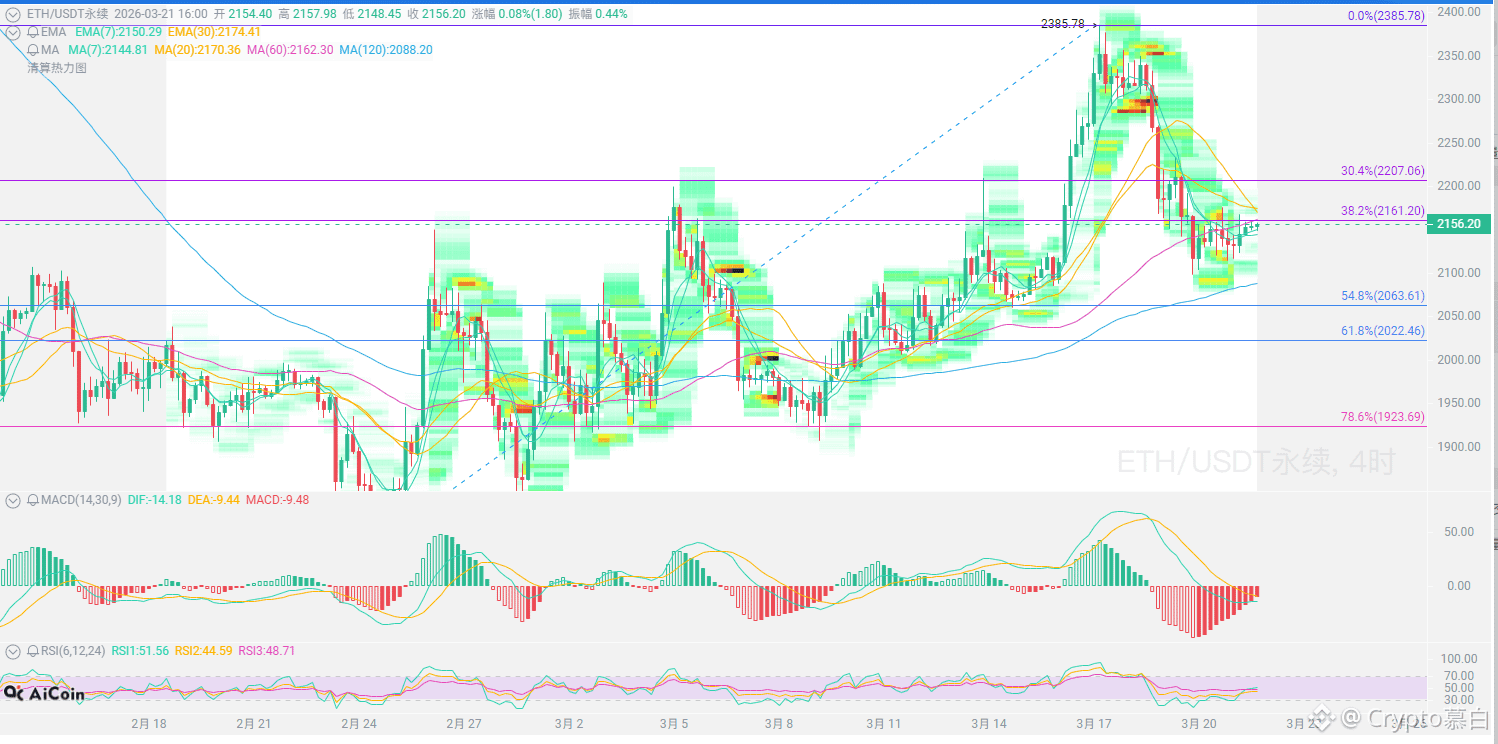The image size is (1498, 744).
Task: Select the 2385.78 high price marker
Action: [x=1062, y=23]
